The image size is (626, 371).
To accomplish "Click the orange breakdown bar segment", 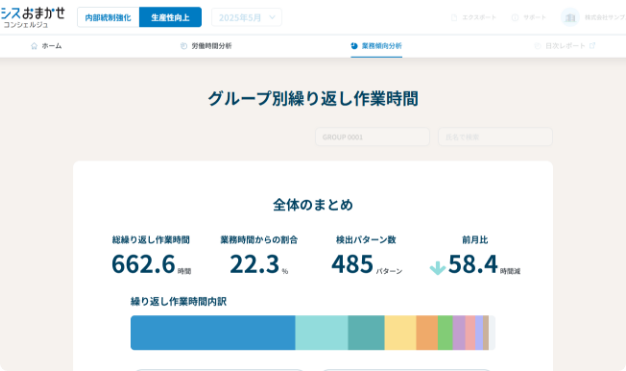I will [427, 333].
